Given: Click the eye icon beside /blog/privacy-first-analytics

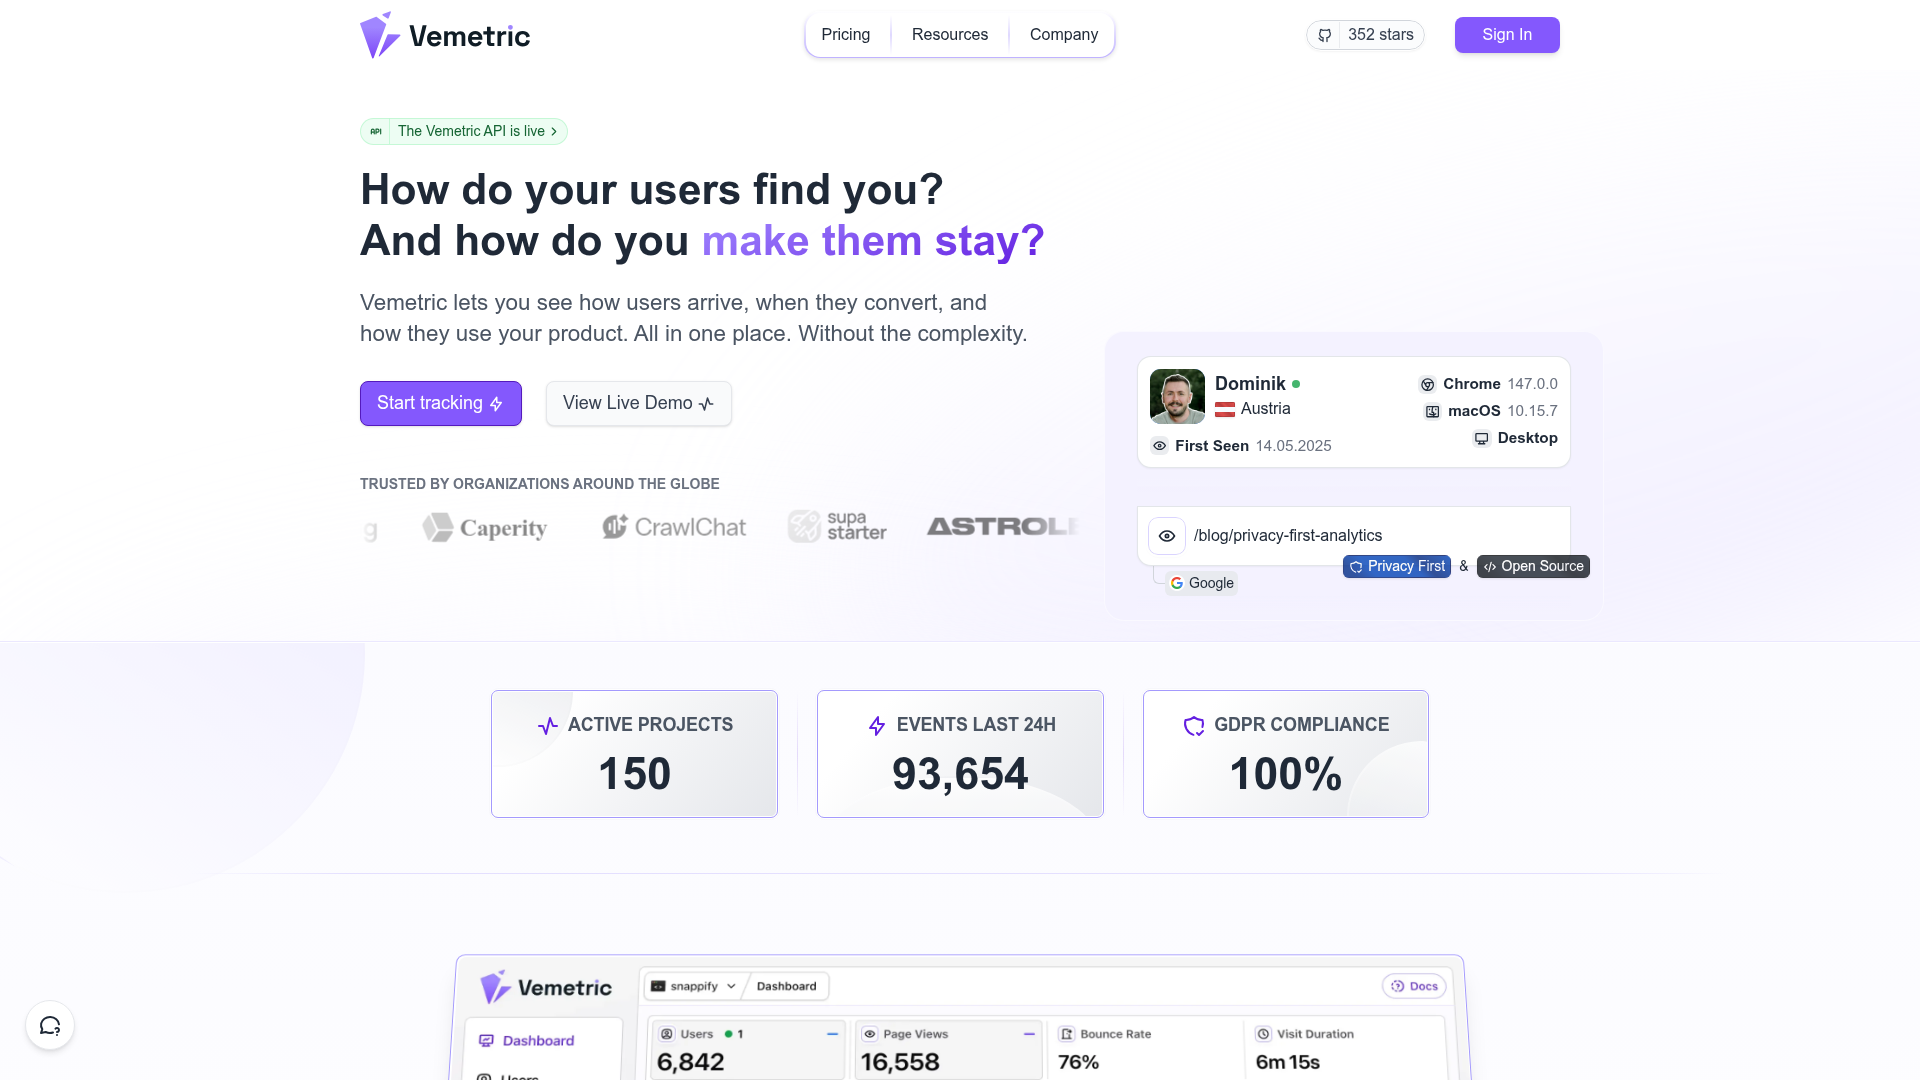Looking at the screenshot, I should 1167,536.
